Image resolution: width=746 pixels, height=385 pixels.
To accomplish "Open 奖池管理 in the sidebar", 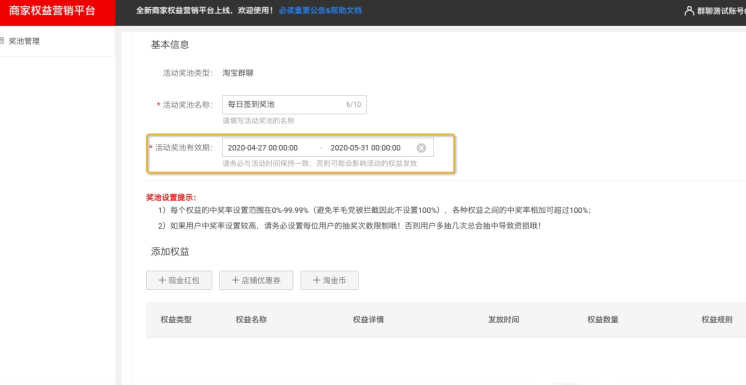I will pyautogui.click(x=24, y=41).
